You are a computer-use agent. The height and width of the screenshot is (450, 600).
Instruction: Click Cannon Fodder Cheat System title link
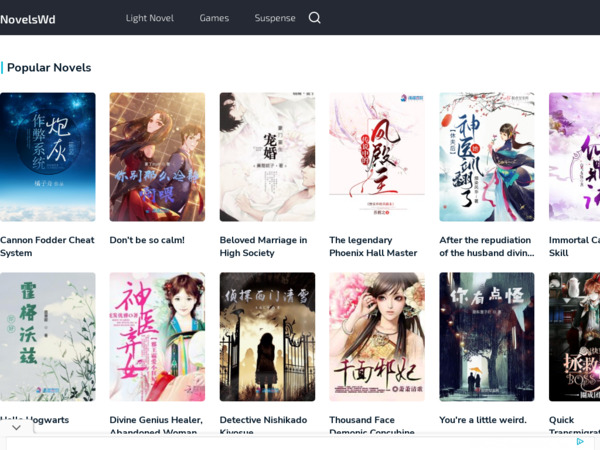(47, 246)
